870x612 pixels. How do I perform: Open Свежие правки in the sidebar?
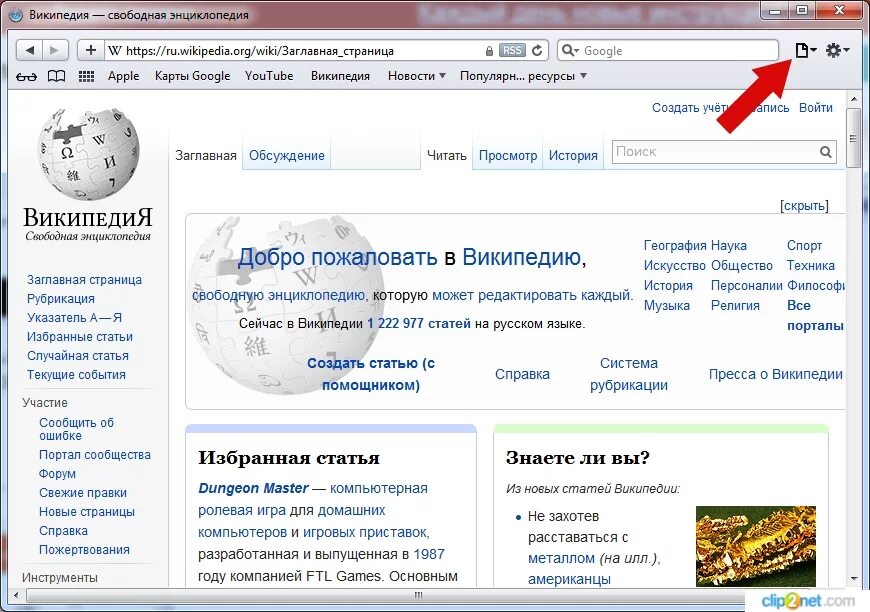[83, 493]
